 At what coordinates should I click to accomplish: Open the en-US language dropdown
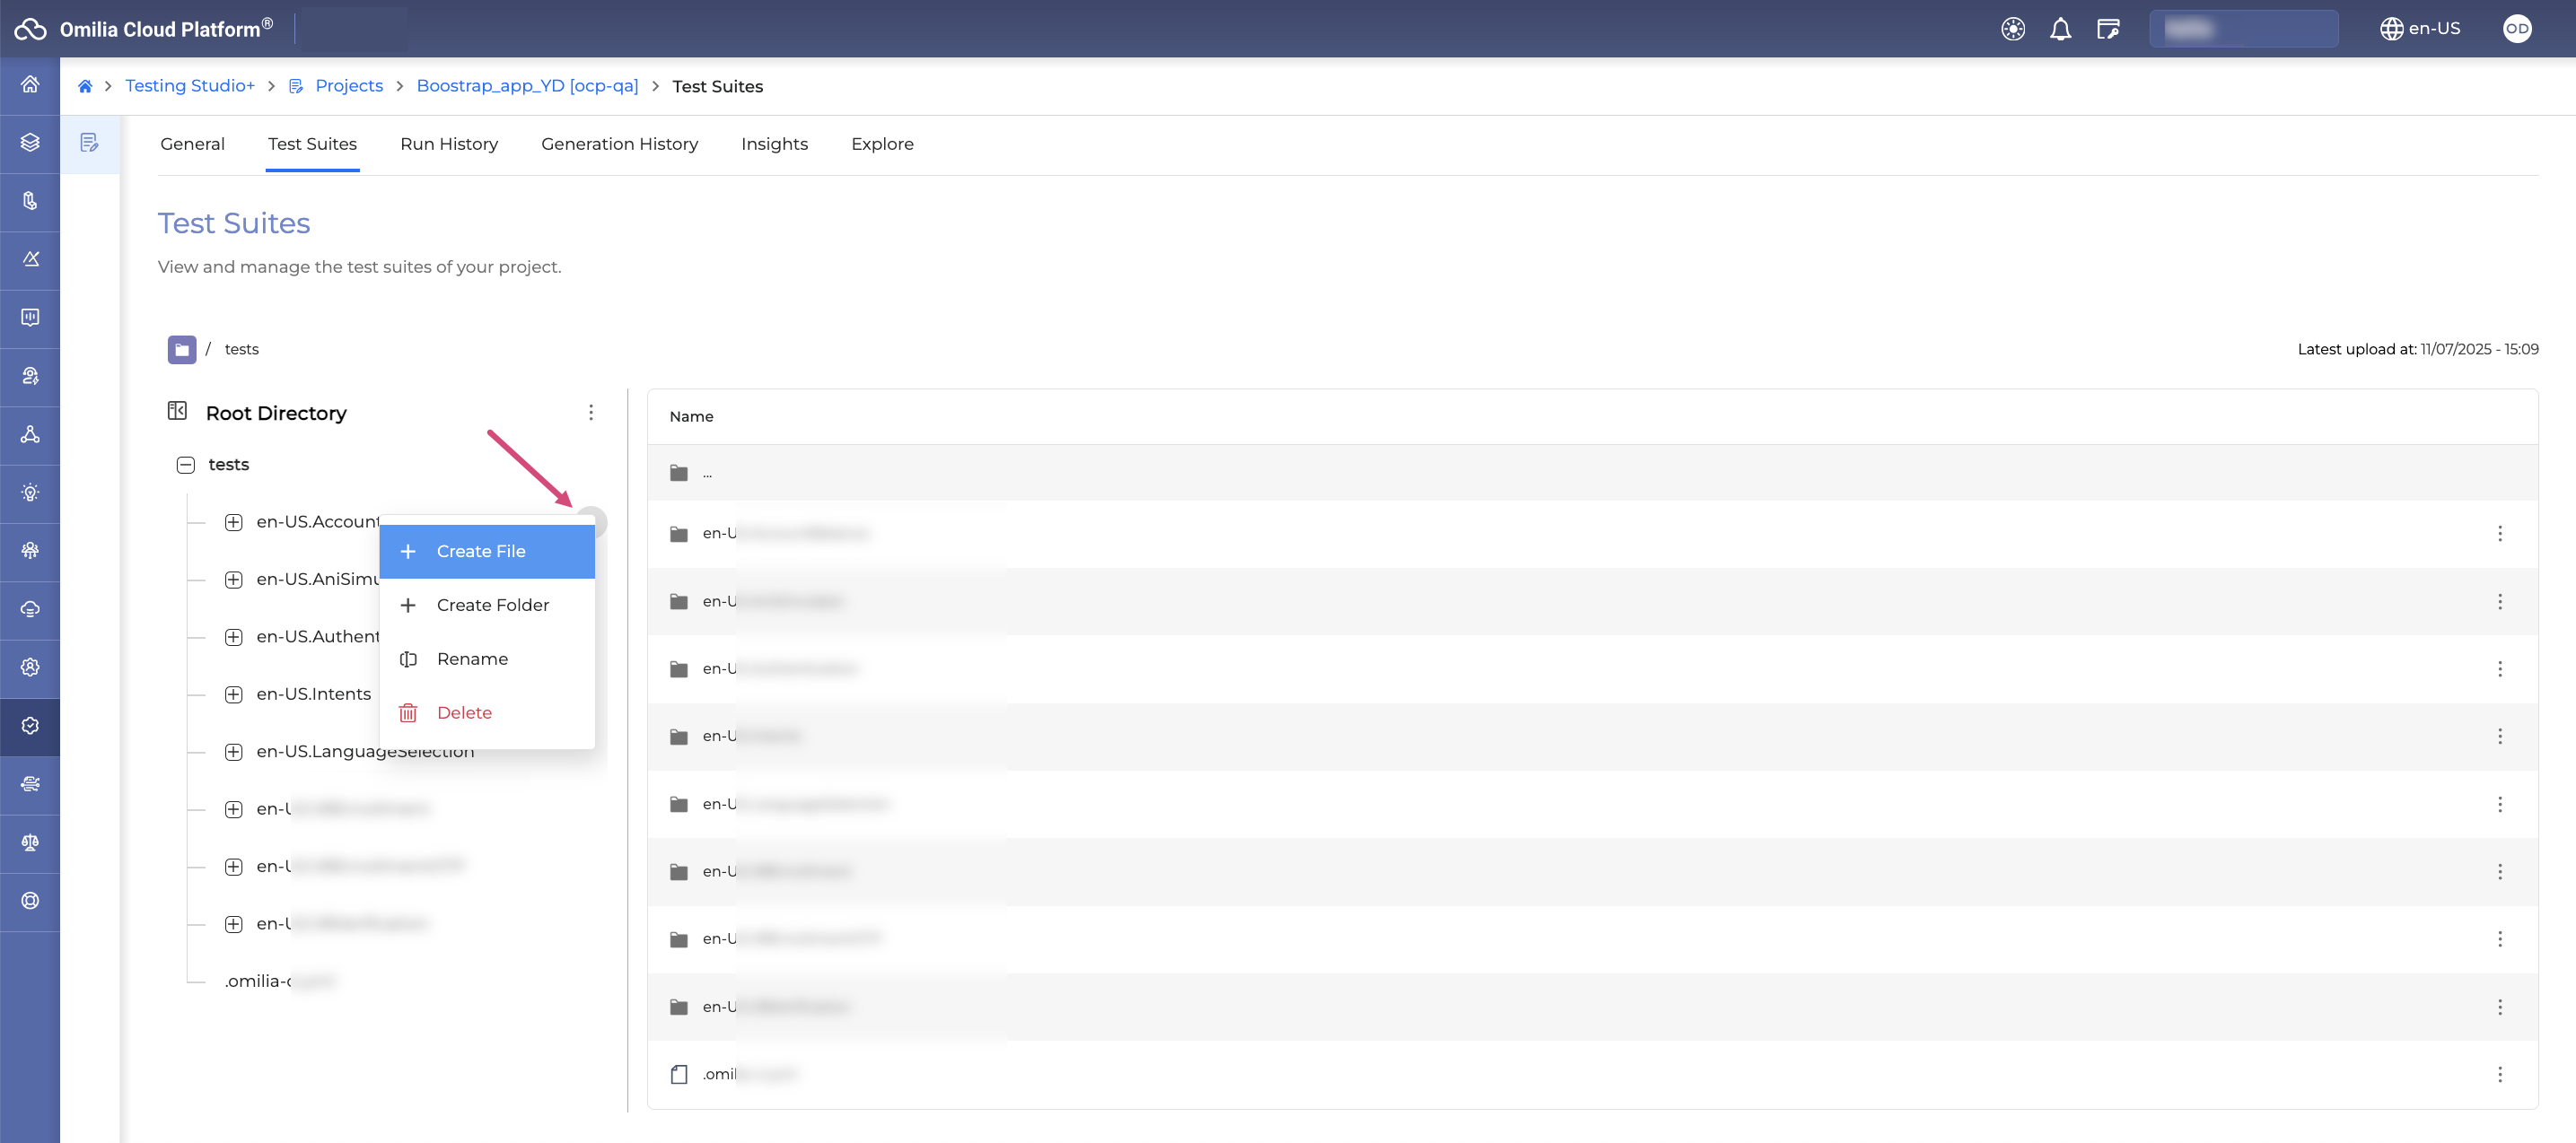2420,29
